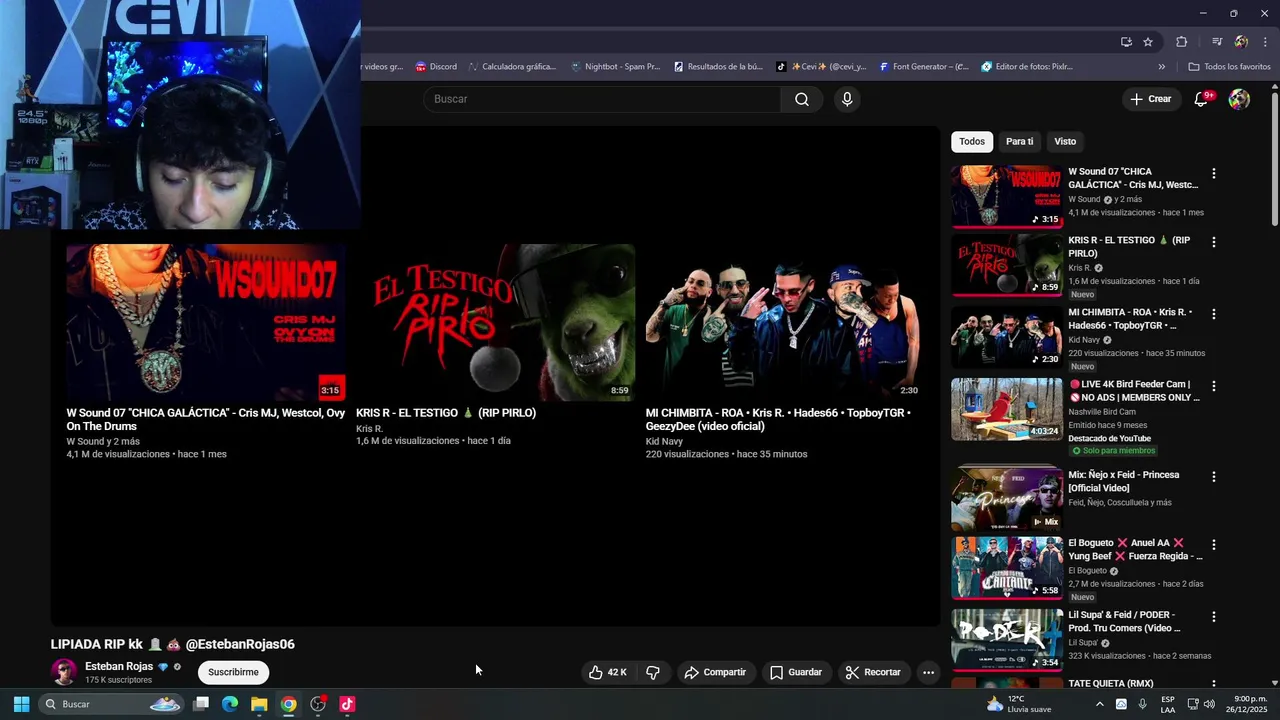Click the YouTube Buscar search field

pos(602,99)
